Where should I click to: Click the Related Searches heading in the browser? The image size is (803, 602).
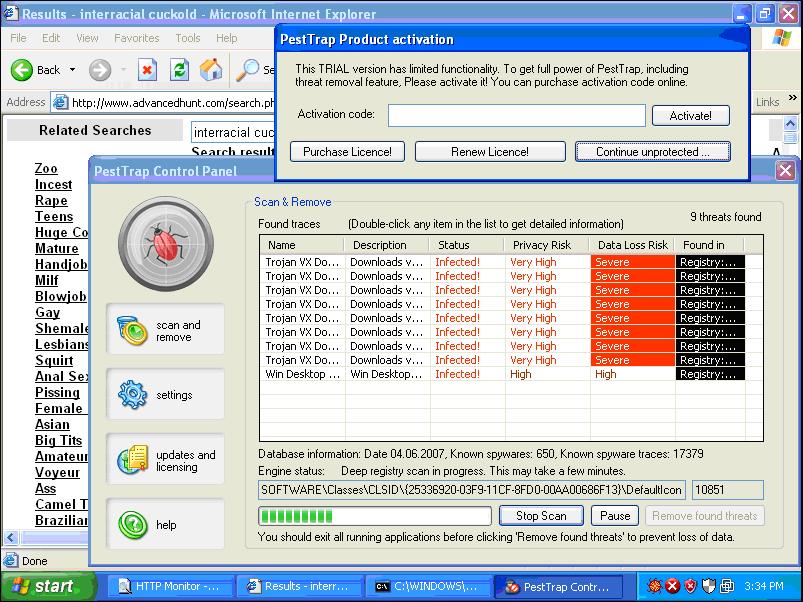[x=95, y=131]
